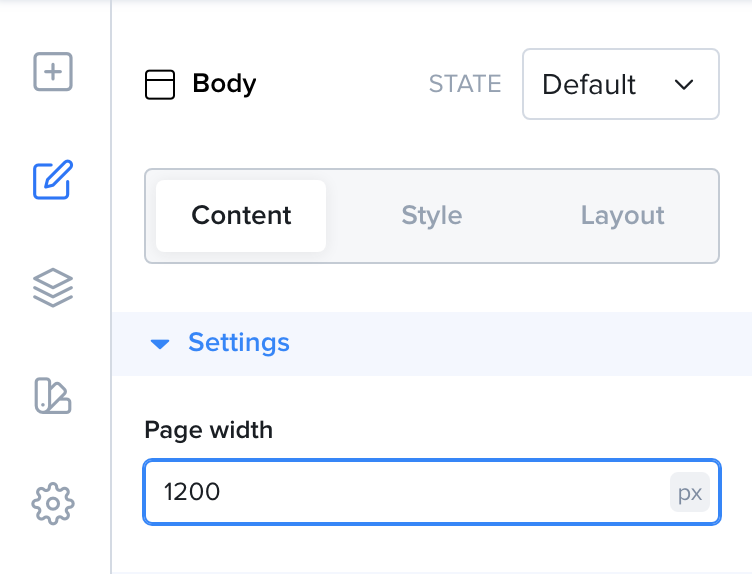Click the 1200 value in Page width
This screenshot has height=574, width=752.
[192, 492]
